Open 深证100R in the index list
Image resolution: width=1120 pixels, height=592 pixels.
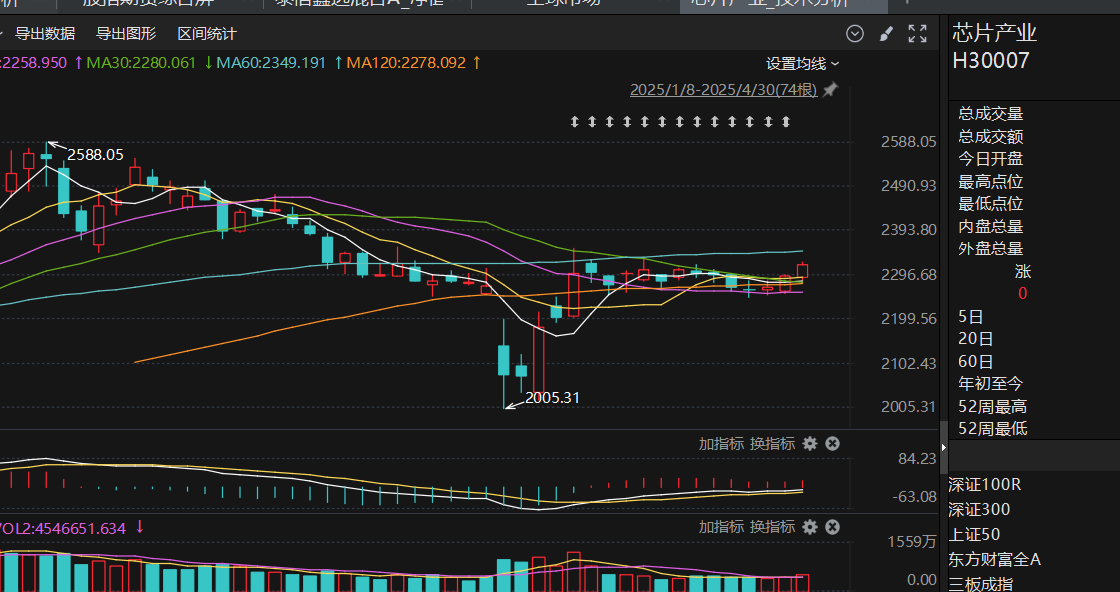click(x=985, y=485)
